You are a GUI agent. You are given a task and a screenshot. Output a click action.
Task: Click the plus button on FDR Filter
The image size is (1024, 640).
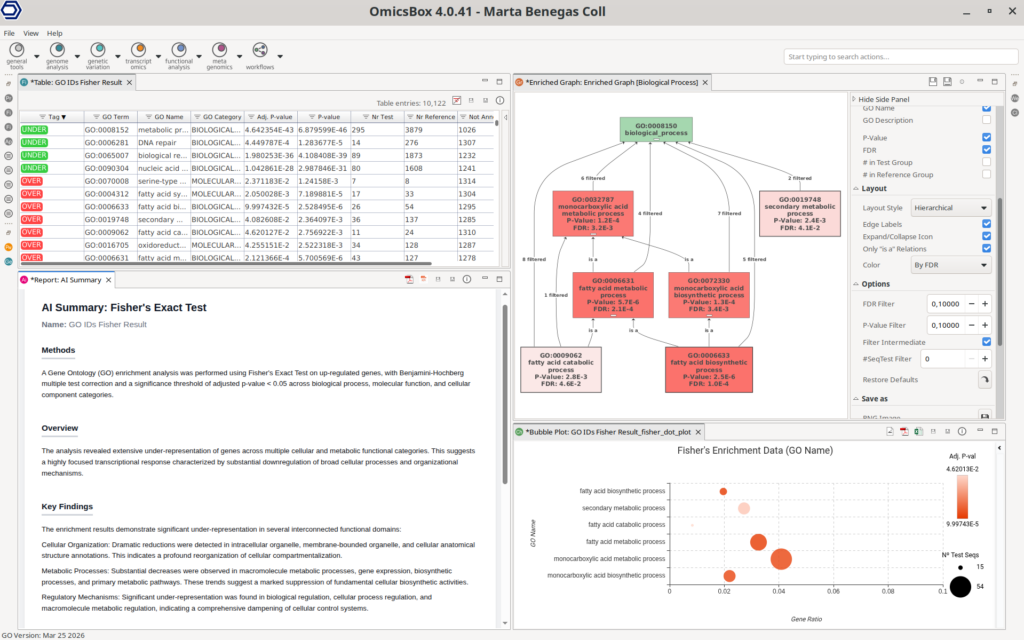click(x=984, y=304)
